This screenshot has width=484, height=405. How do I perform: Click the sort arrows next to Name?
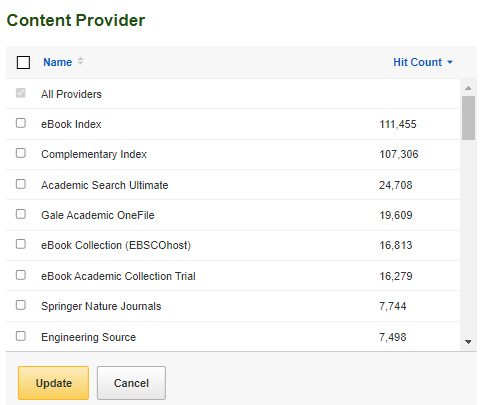point(80,61)
